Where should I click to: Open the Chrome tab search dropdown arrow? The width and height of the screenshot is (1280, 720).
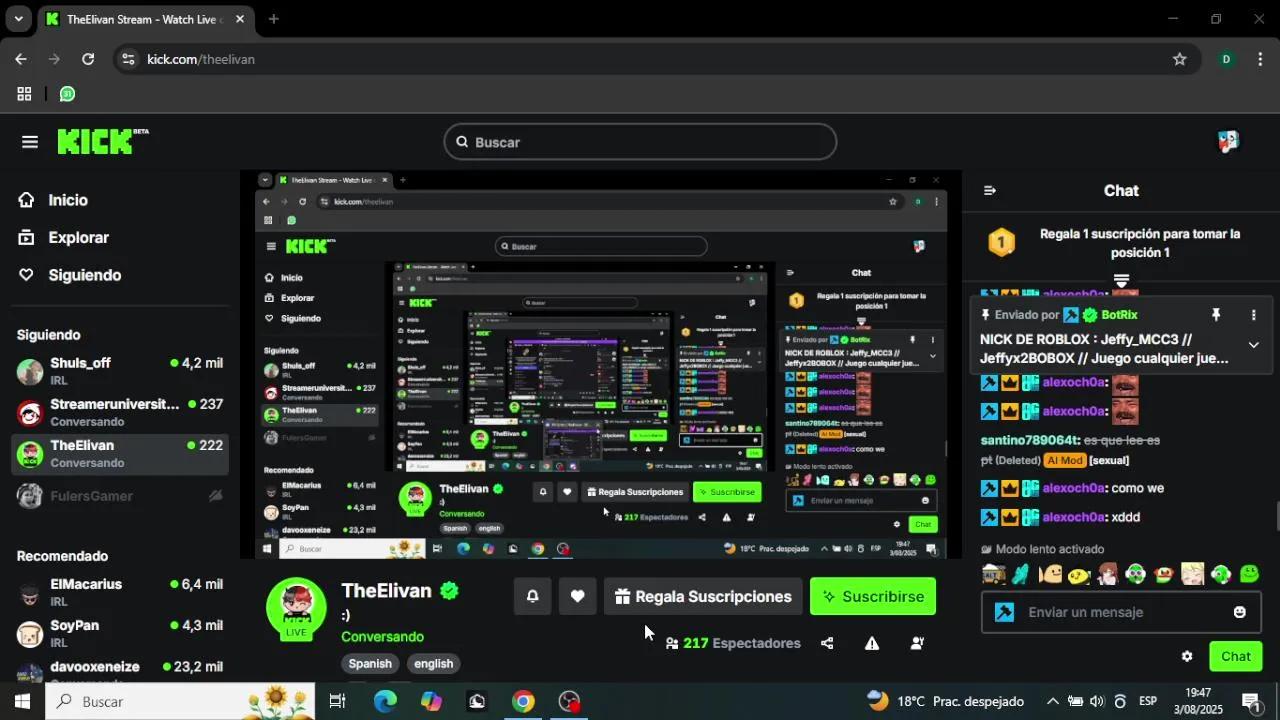click(x=18, y=19)
